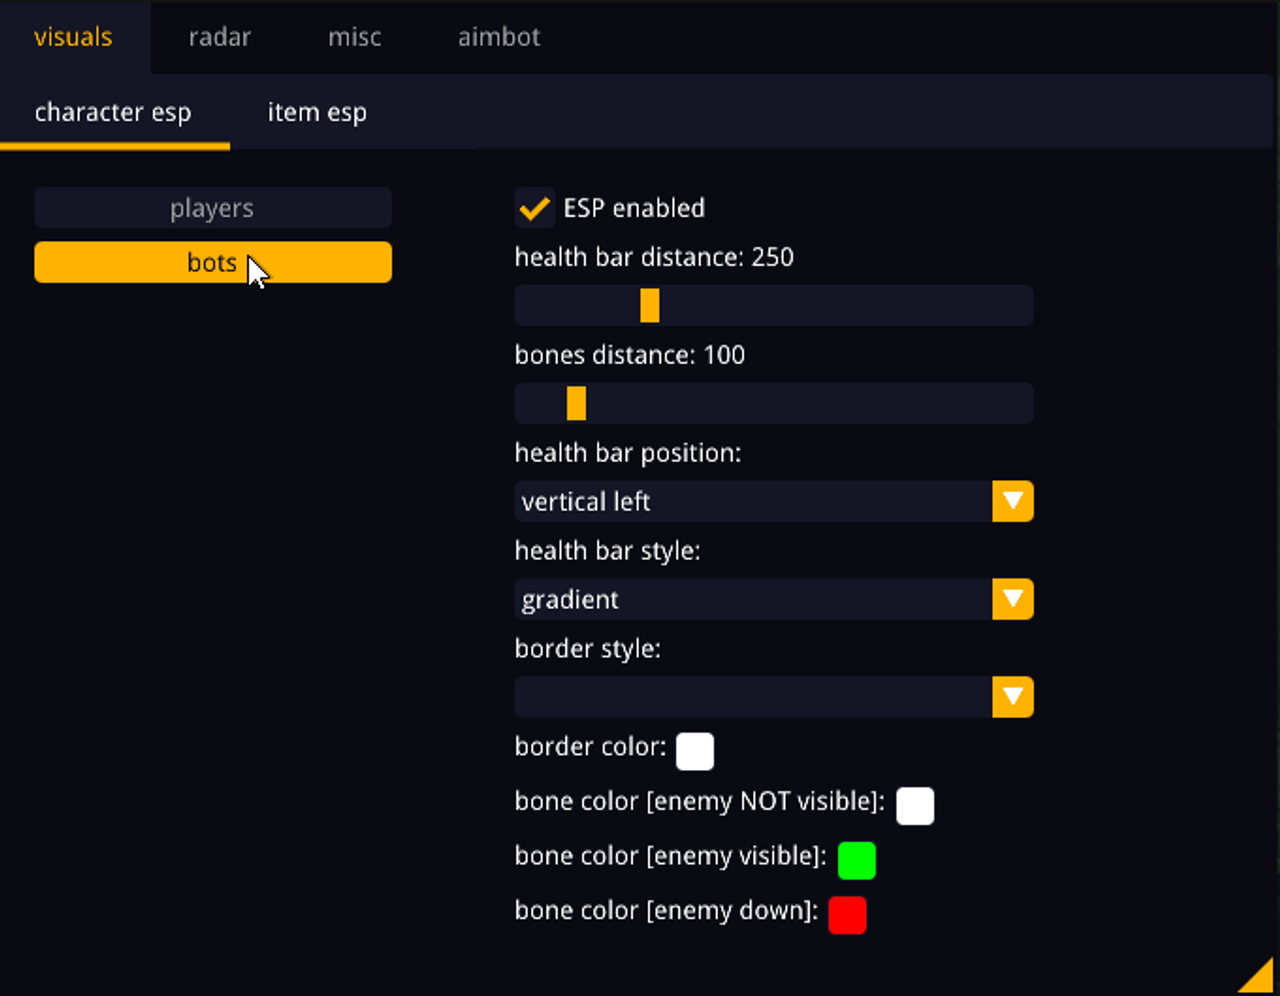The height and width of the screenshot is (996, 1280).
Task: Click the resize grip triangle in window corner
Action: 1258,977
